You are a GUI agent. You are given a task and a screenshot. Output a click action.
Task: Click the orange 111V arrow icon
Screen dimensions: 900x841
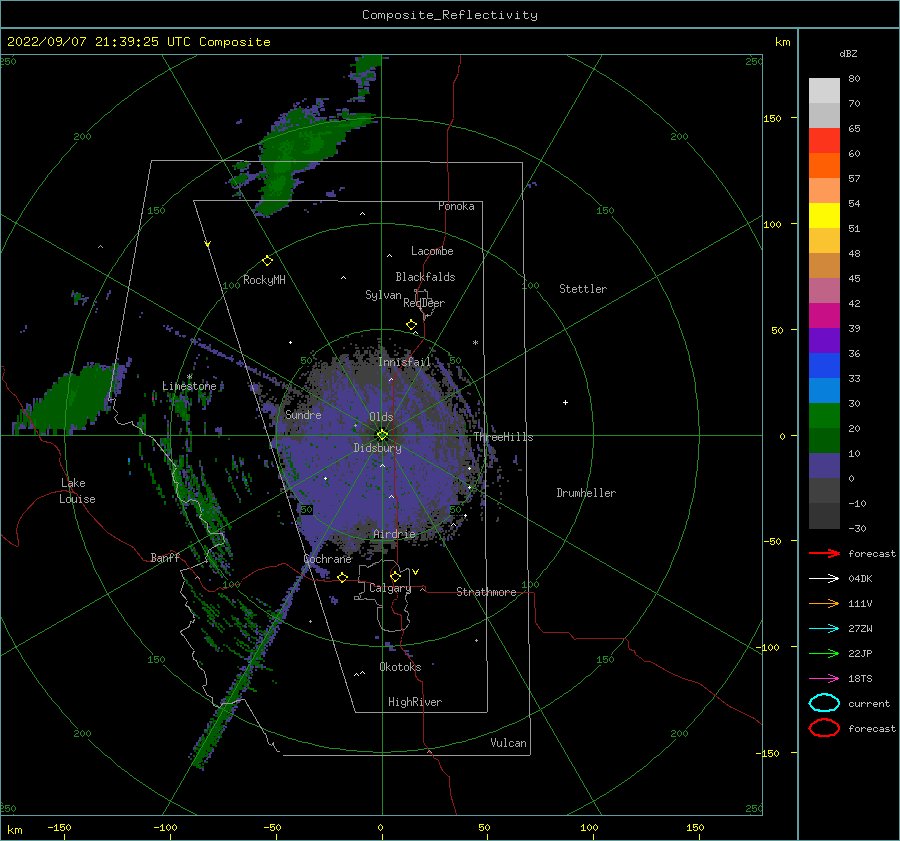(x=824, y=603)
